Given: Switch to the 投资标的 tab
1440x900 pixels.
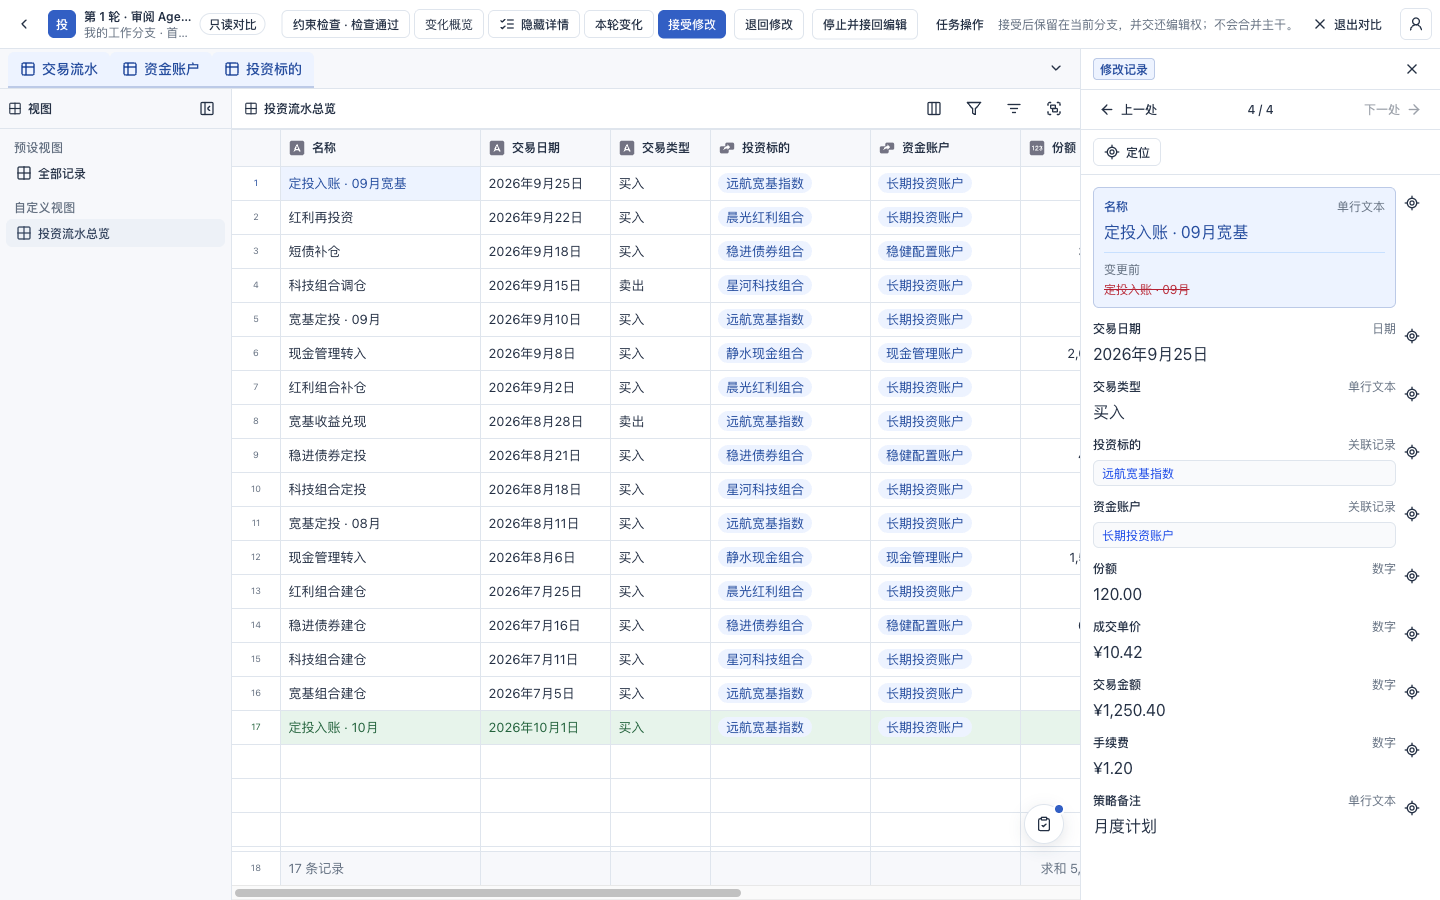Looking at the screenshot, I should [263, 69].
